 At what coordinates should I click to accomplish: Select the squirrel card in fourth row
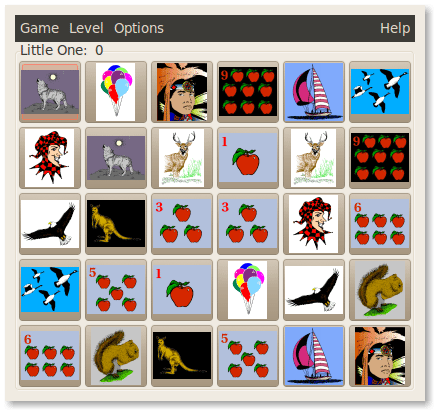[x=380, y=290]
